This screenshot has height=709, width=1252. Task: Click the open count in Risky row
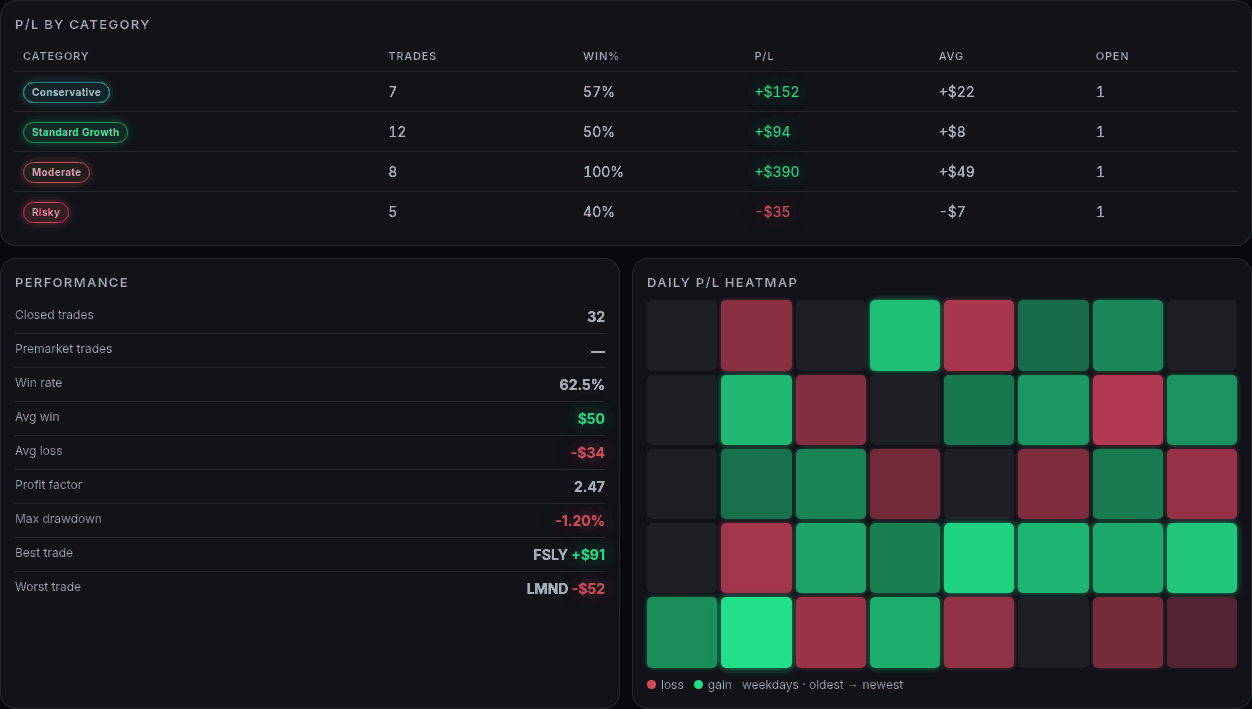click(x=1100, y=212)
